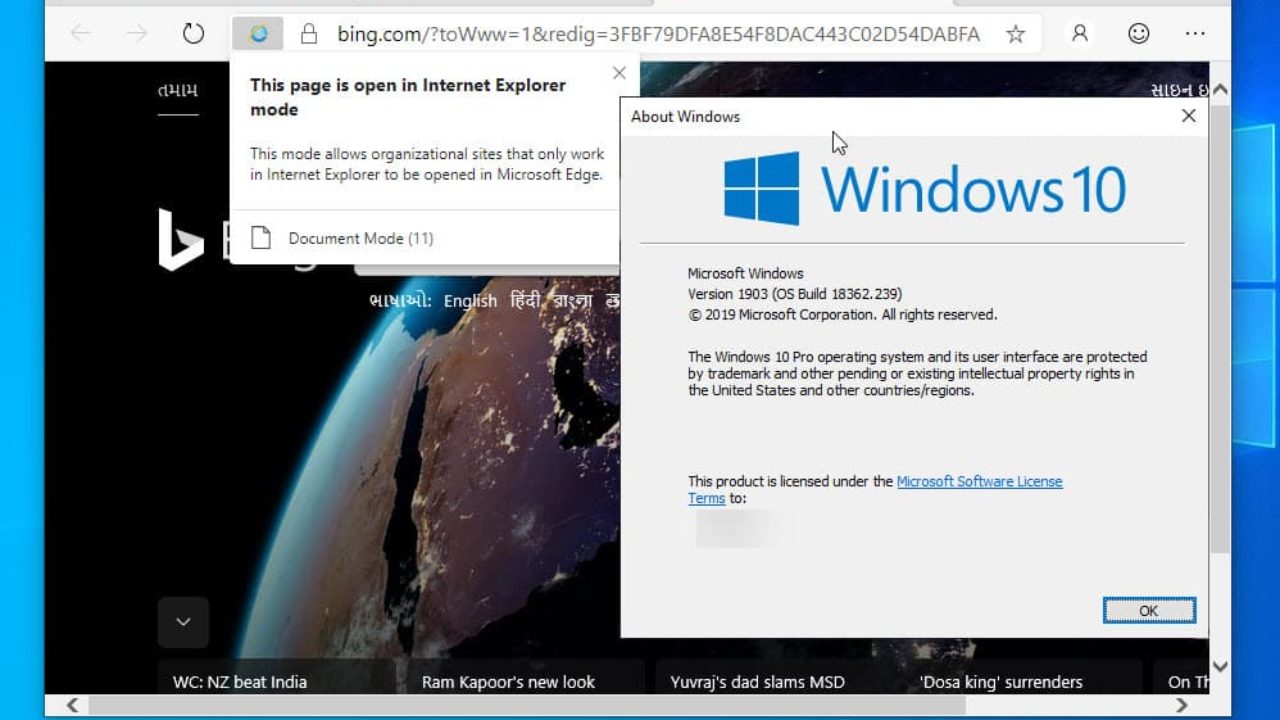The image size is (1280, 720).
Task: Click the Bing sign-in text at top right
Action: tap(1179, 91)
